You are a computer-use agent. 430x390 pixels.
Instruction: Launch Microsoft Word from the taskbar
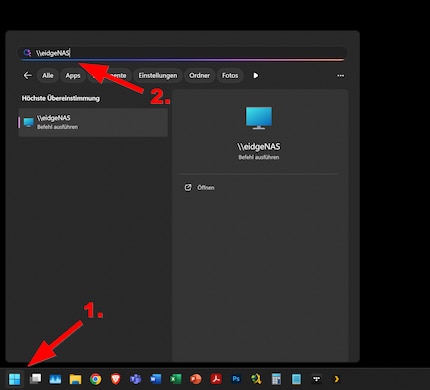[155, 379]
